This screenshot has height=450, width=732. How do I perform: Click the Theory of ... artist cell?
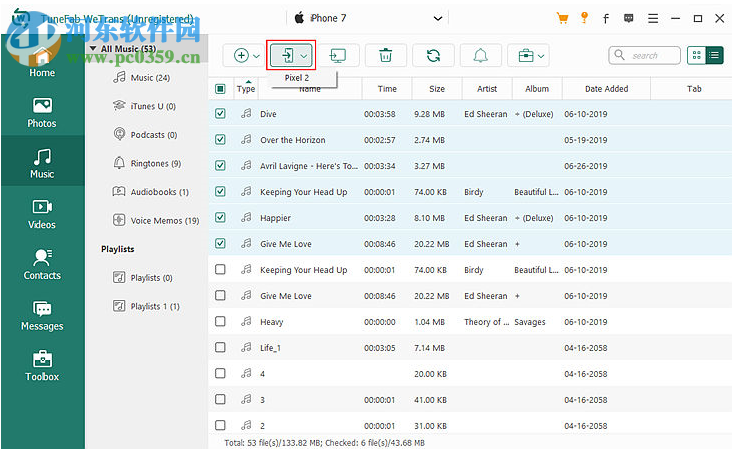click(x=486, y=322)
